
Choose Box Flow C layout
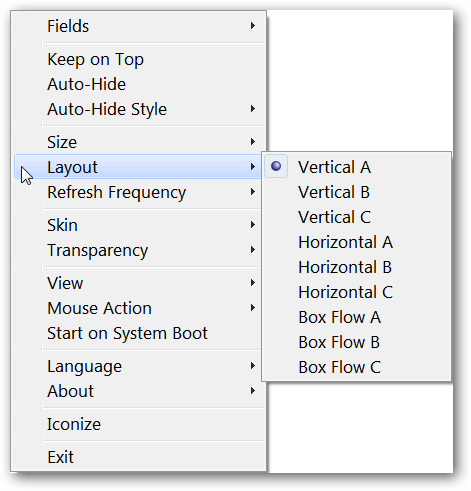(356, 367)
